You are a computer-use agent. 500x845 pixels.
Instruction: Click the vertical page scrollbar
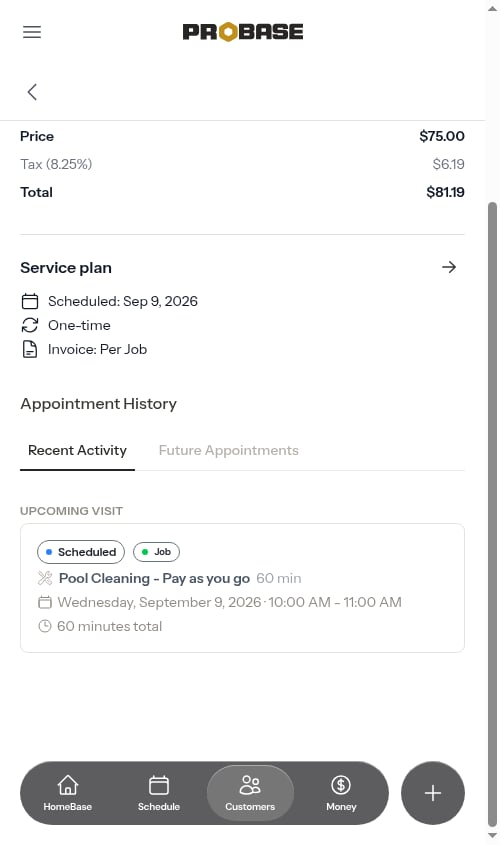[492, 514]
